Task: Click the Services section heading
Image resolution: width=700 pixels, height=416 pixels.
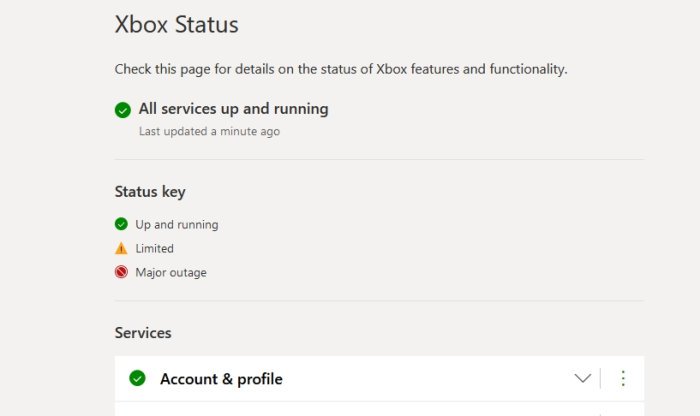Action: [143, 333]
